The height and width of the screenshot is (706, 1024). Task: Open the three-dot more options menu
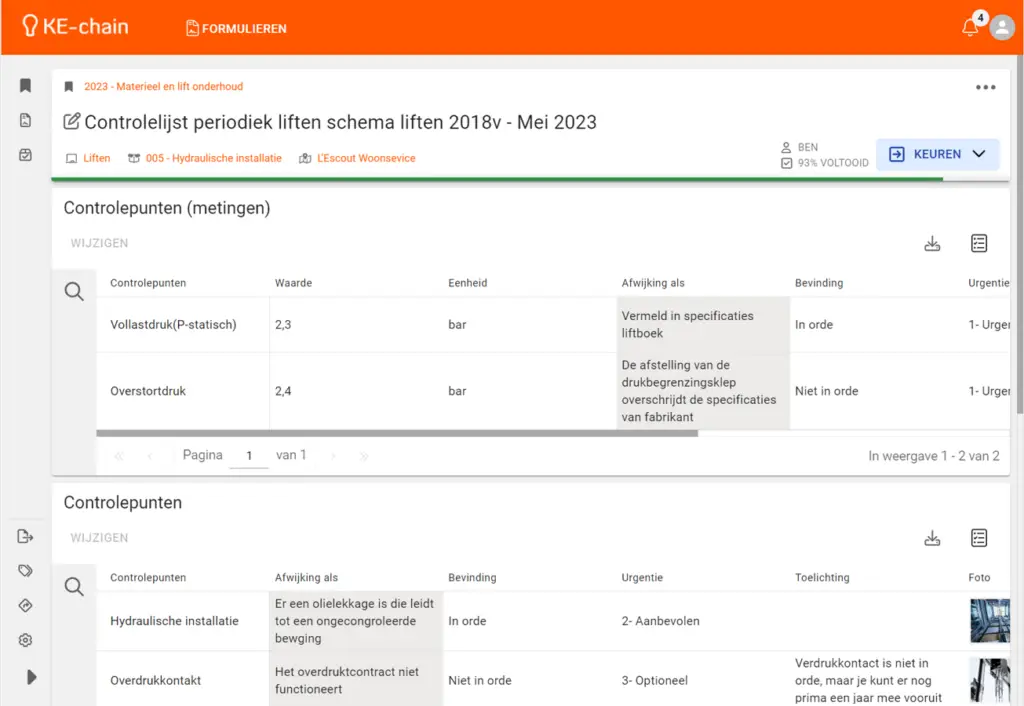985,87
